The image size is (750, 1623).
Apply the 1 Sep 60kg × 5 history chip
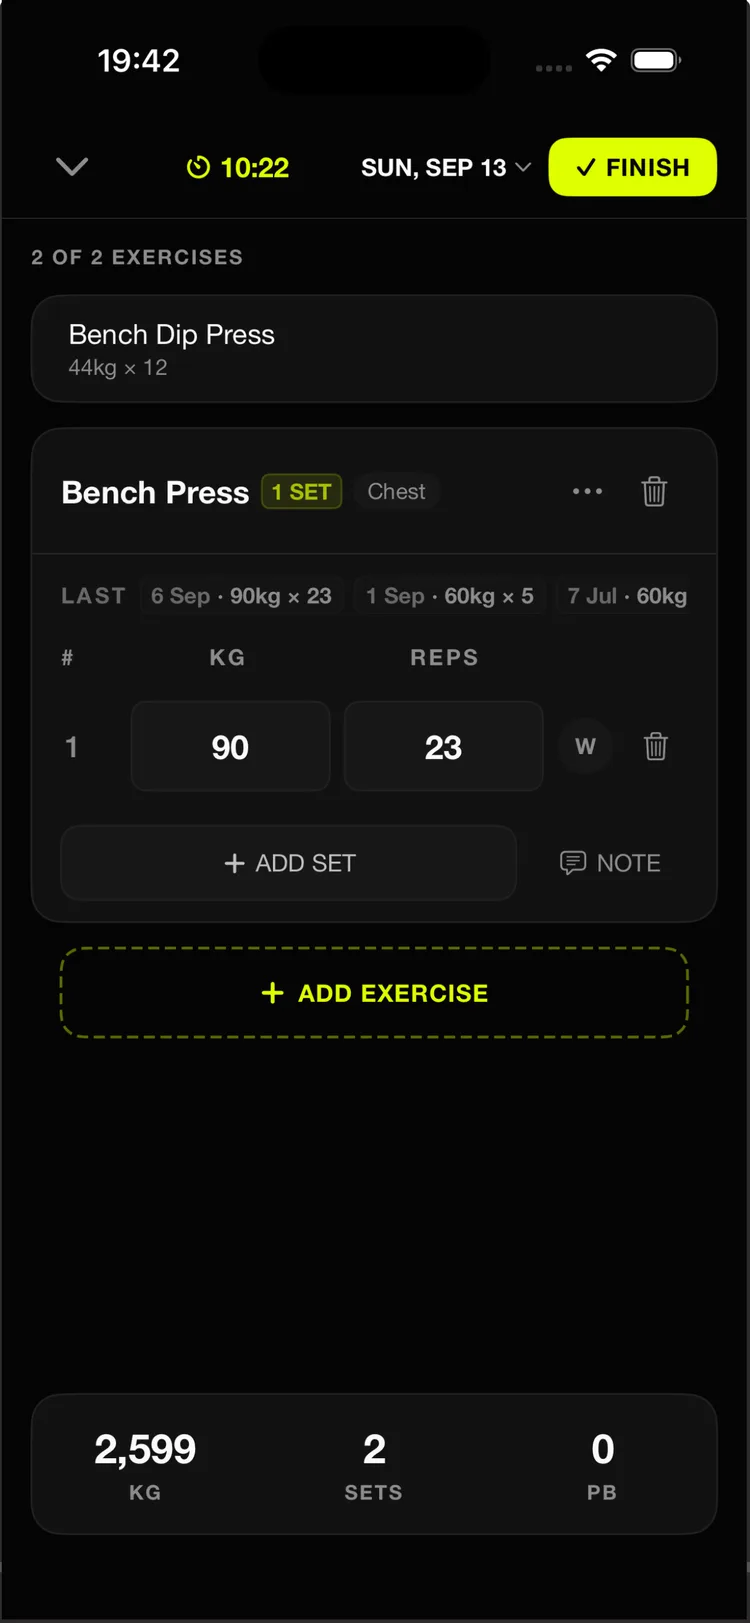click(x=449, y=596)
